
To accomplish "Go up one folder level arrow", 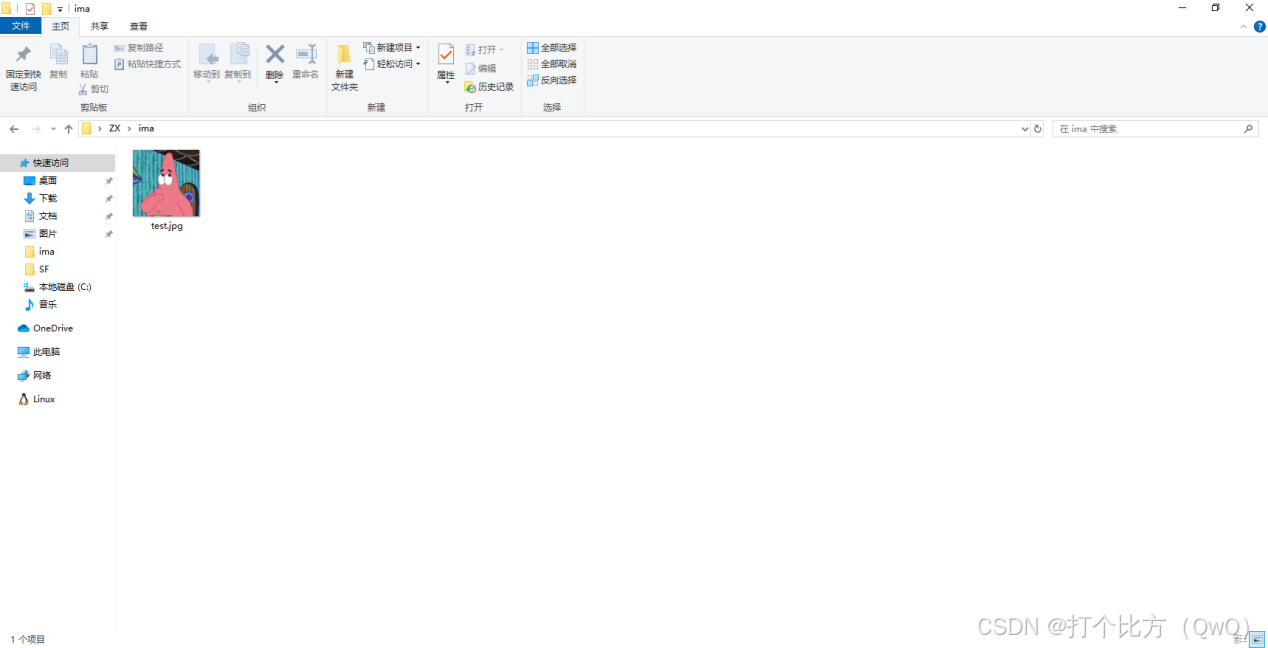I will click(68, 129).
